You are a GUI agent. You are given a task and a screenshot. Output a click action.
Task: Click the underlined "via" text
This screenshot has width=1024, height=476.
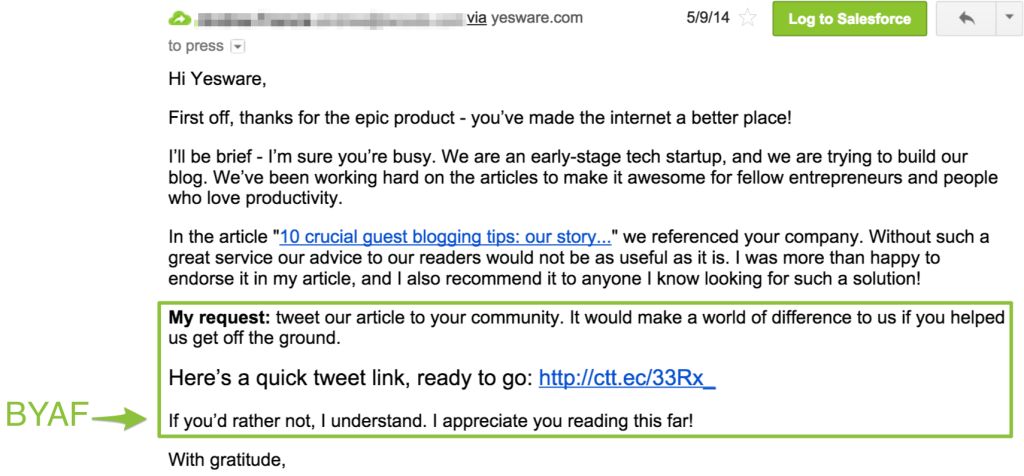click(x=476, y=18)
